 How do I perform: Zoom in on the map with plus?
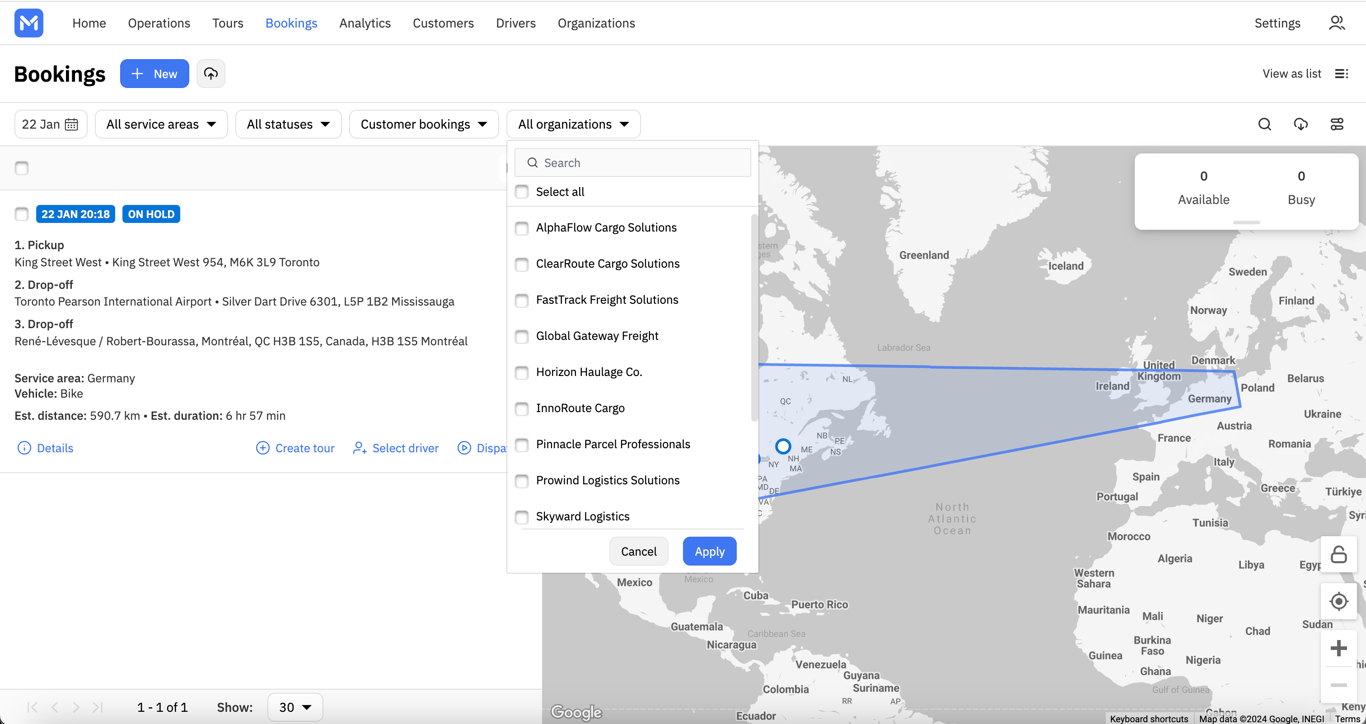point(1339,649)
